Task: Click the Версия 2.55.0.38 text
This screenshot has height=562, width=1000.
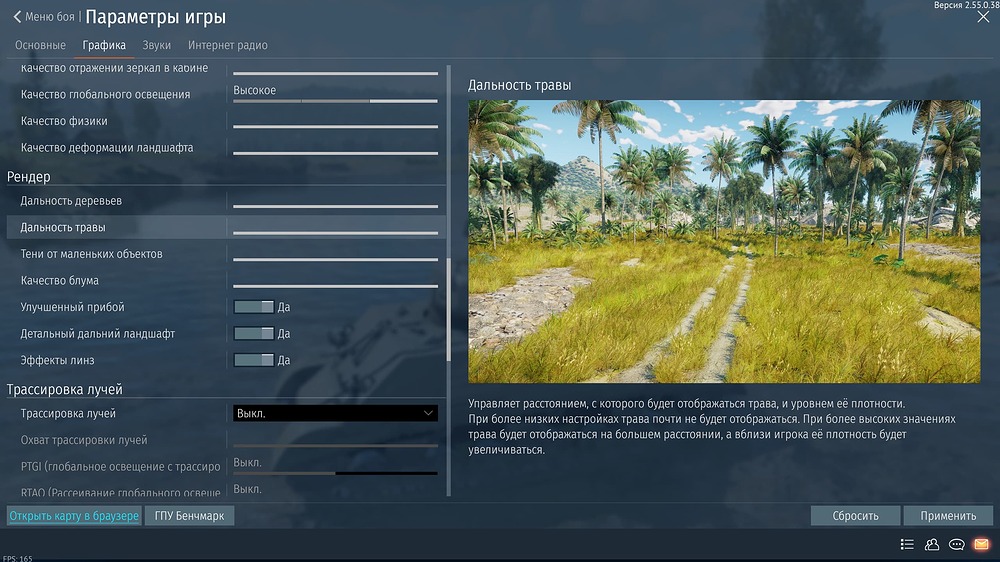Action: point(966,4)
